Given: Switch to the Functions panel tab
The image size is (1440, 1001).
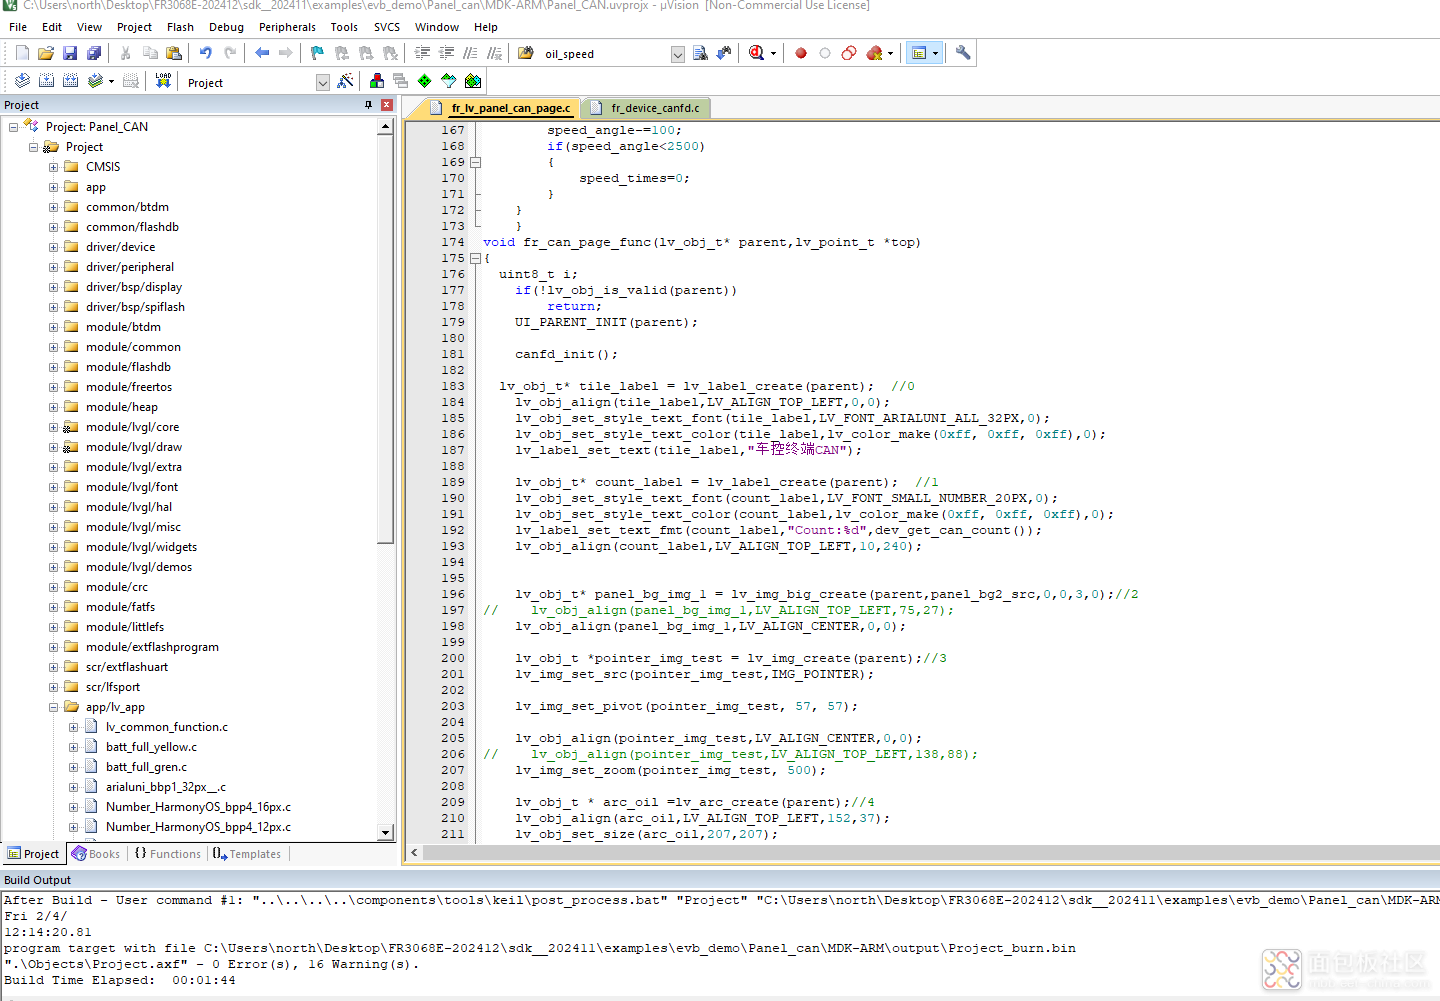Looking at the screenshot, I should 168,854.
